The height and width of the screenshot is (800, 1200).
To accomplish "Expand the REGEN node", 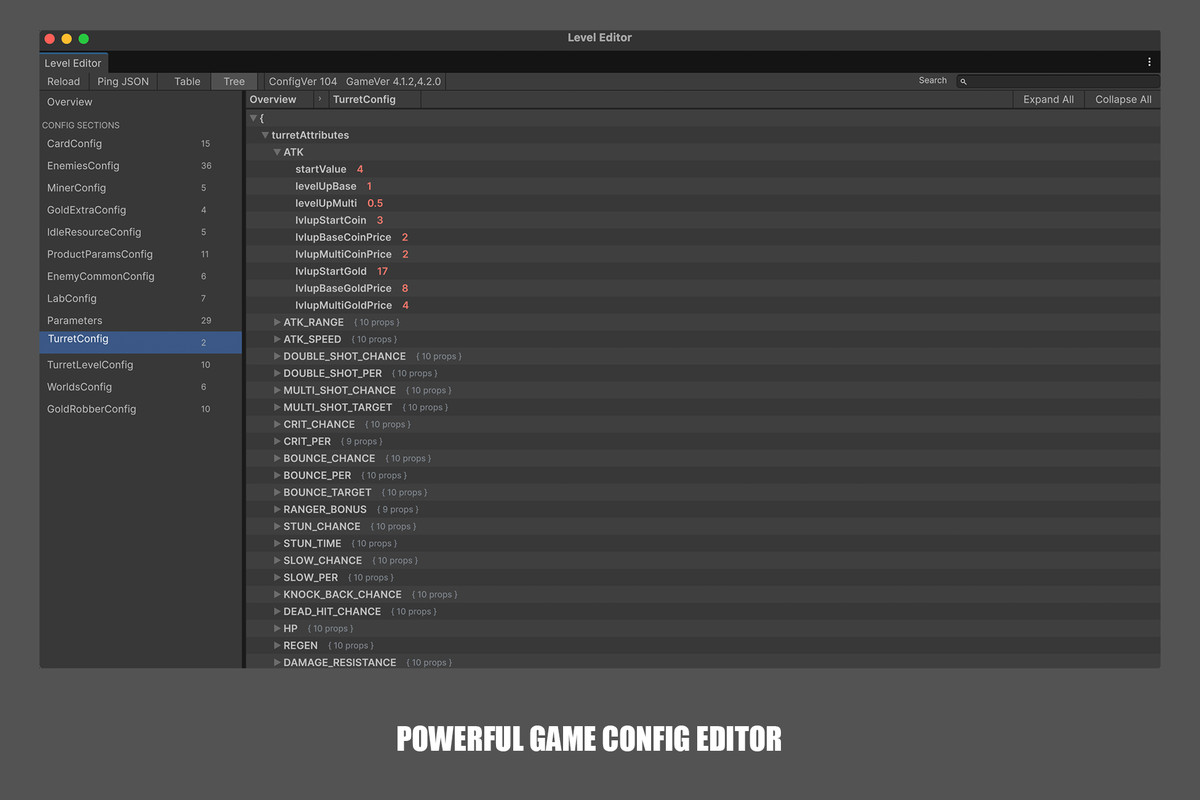I will coord(278,645).
